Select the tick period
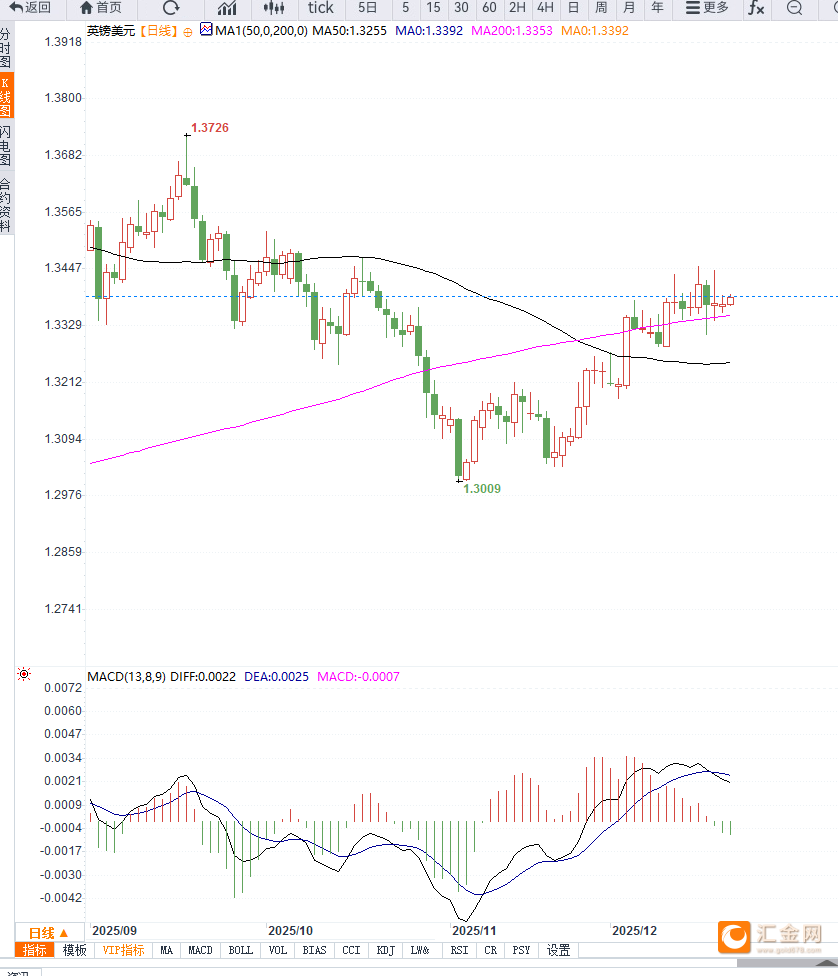Image resolution: width=838 pixels, height=976 pixels. click(x=320, y=8)
